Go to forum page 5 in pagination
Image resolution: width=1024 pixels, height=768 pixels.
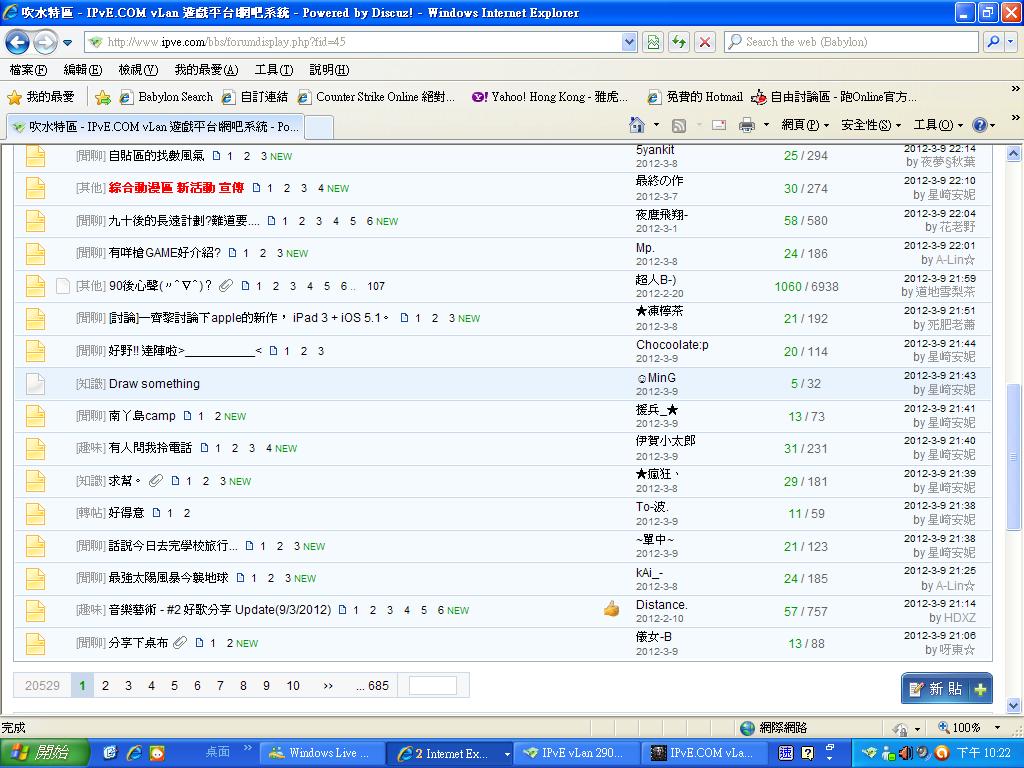click(x=174, y=686)
